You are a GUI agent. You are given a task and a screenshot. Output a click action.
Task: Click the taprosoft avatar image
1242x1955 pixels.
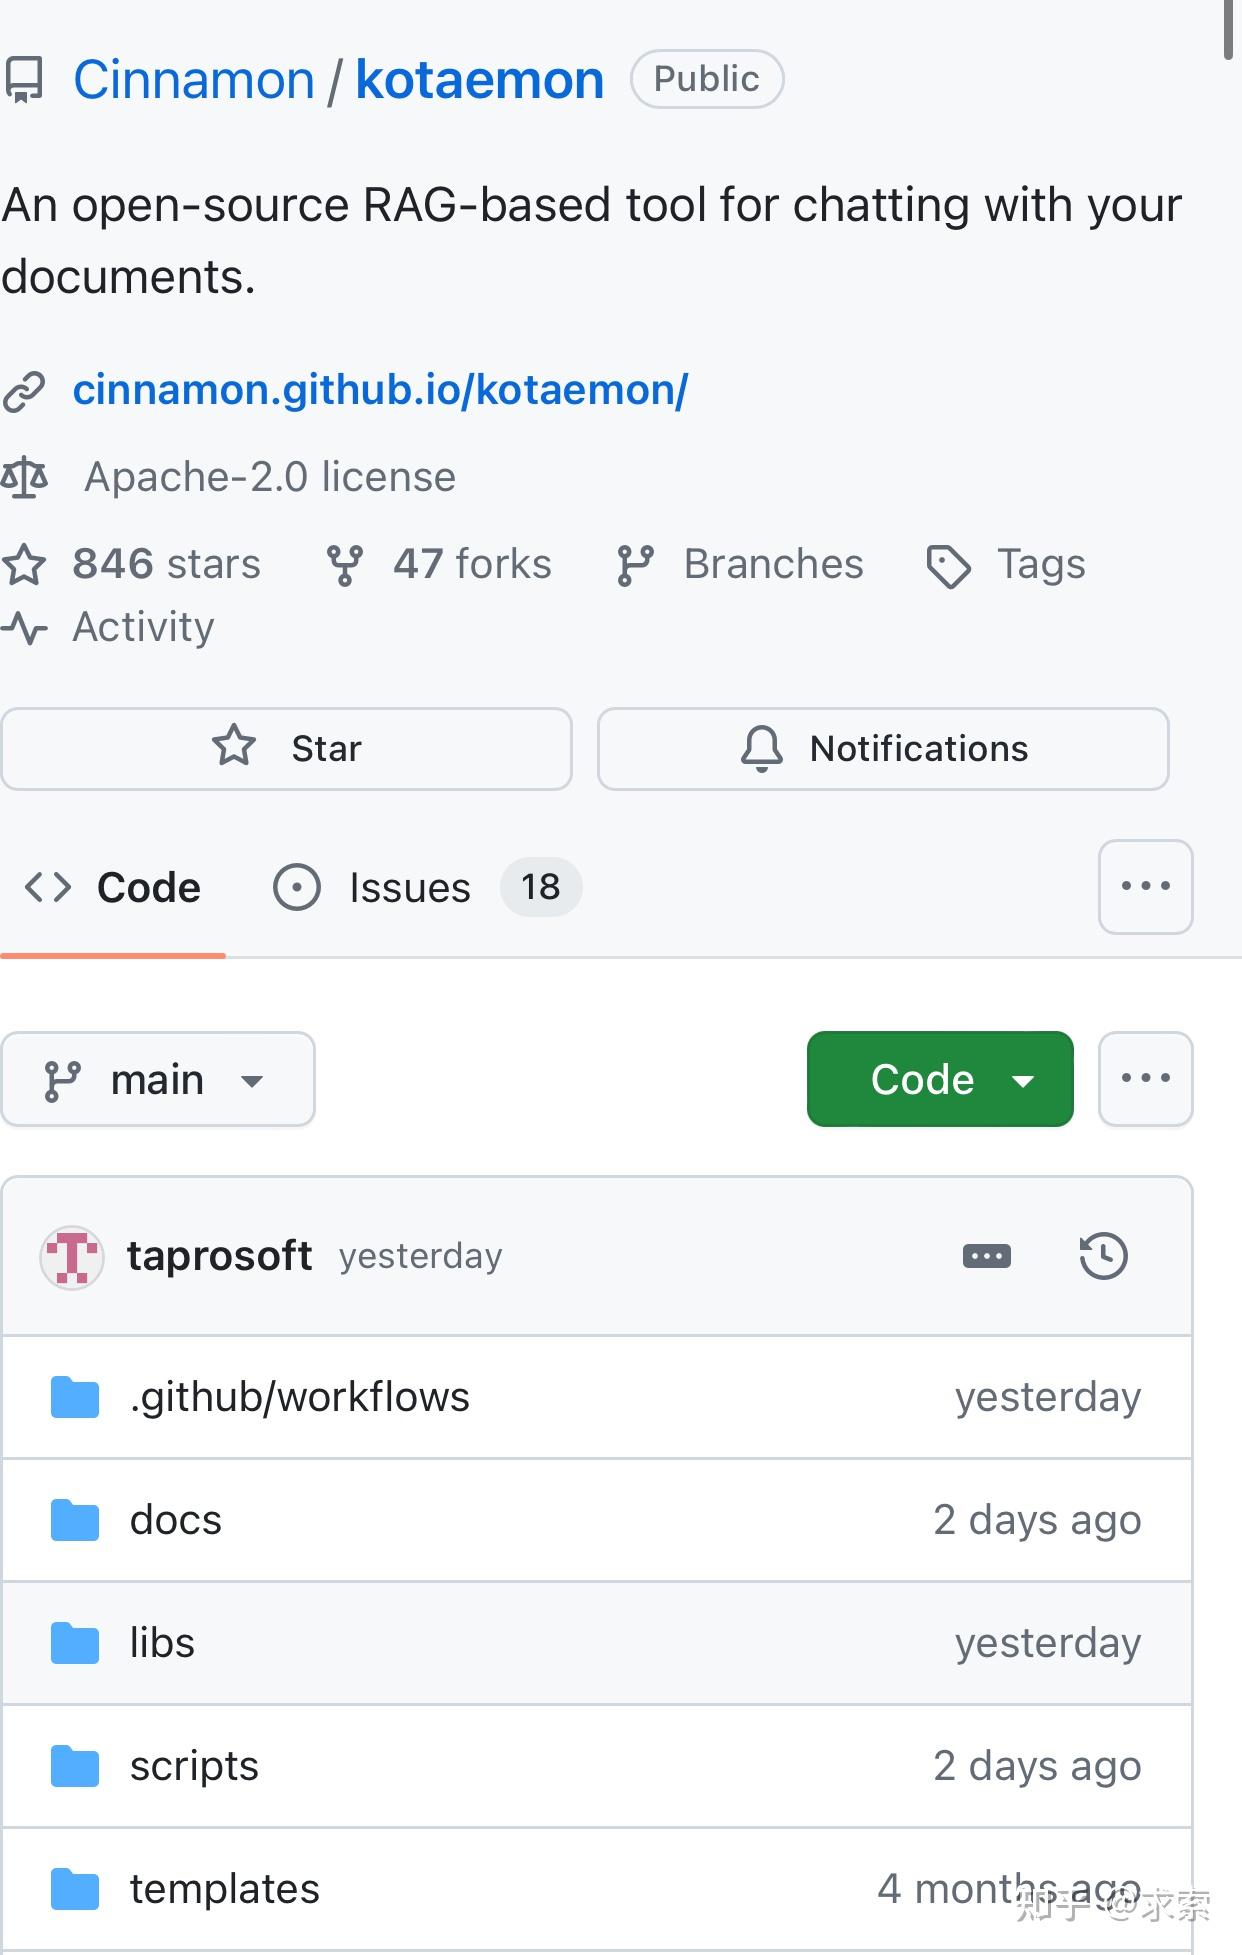(72, 1257)
